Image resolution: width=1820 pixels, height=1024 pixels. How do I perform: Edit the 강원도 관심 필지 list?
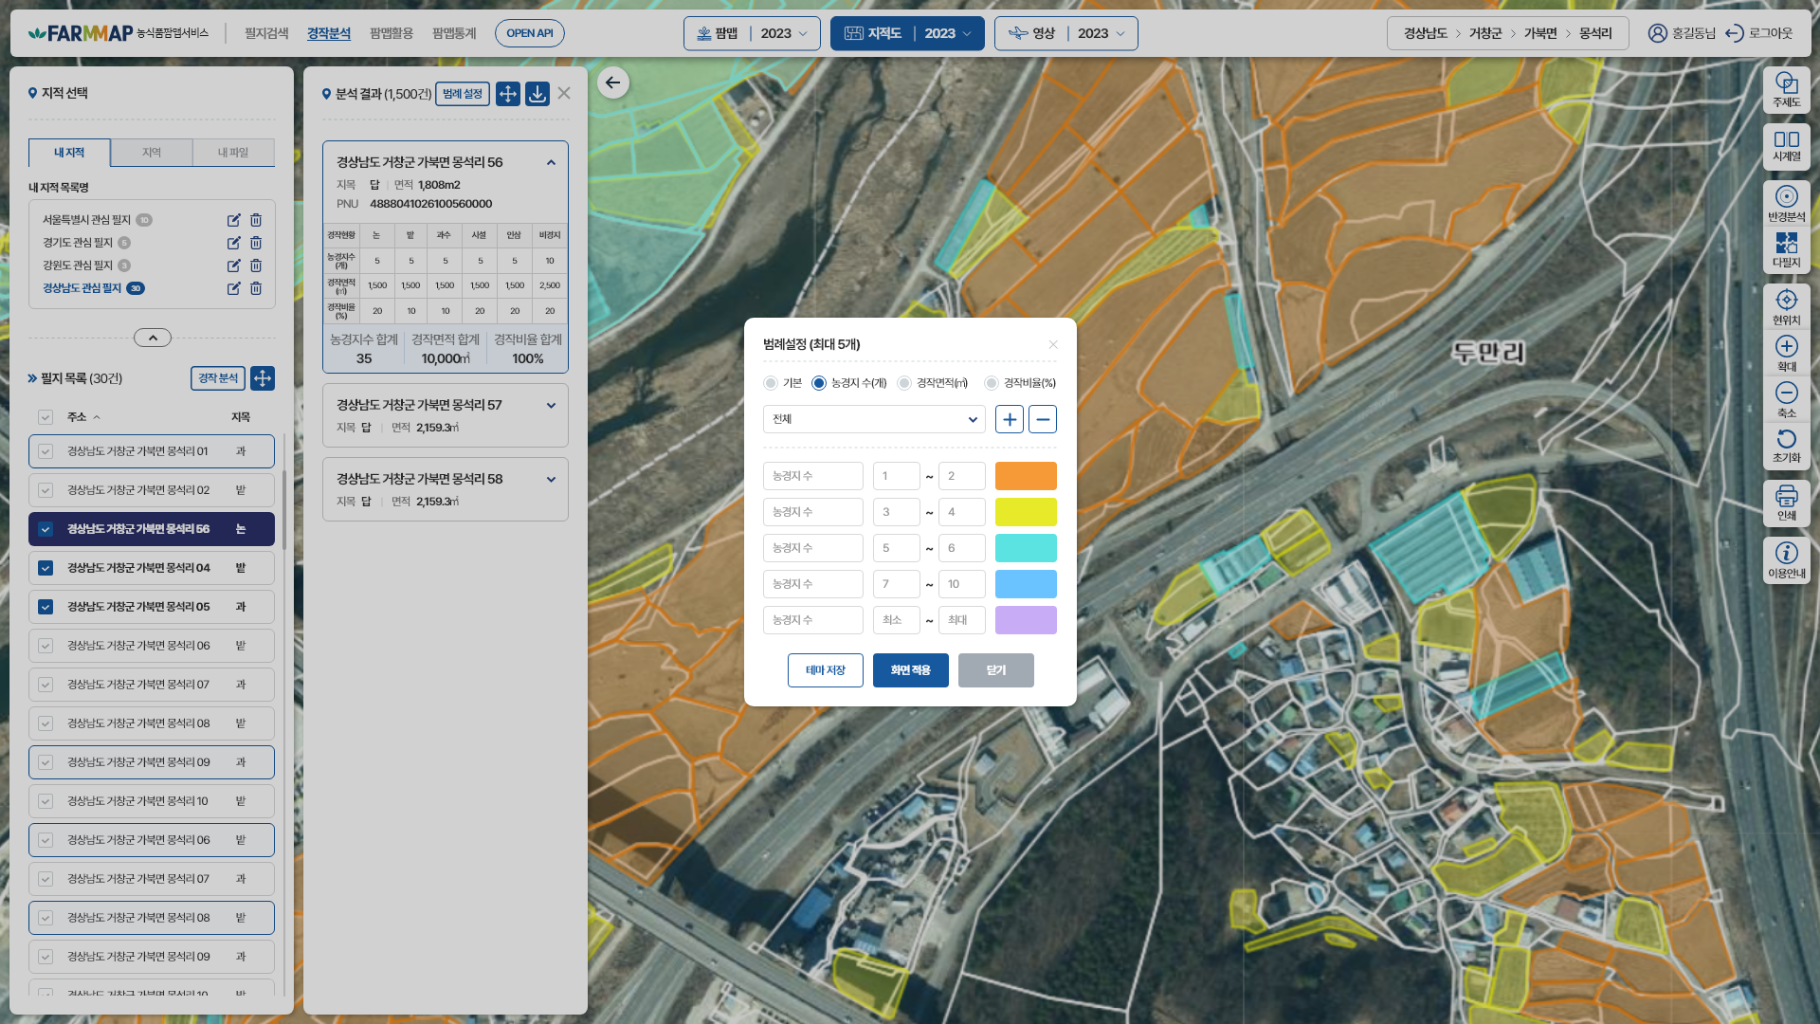pyautogui.click(x=233, y=266)
